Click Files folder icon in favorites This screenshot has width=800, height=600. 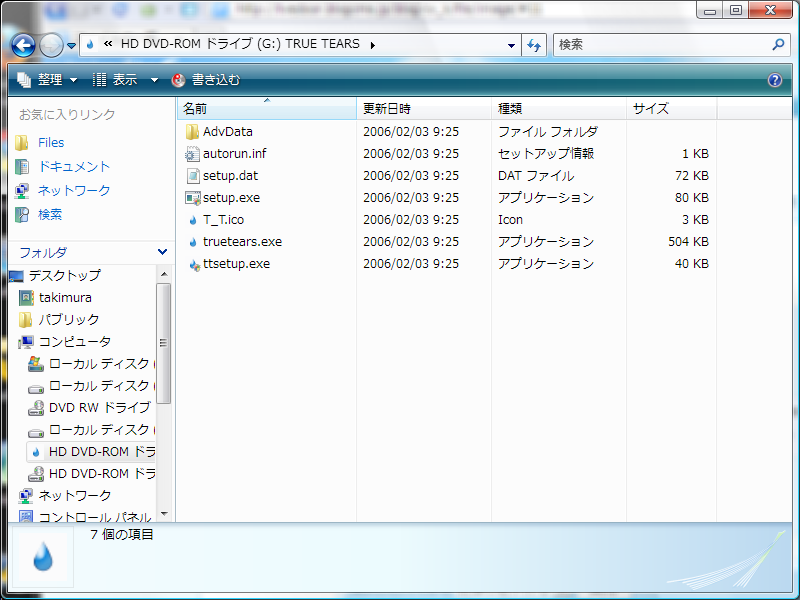tap(22, 143)
